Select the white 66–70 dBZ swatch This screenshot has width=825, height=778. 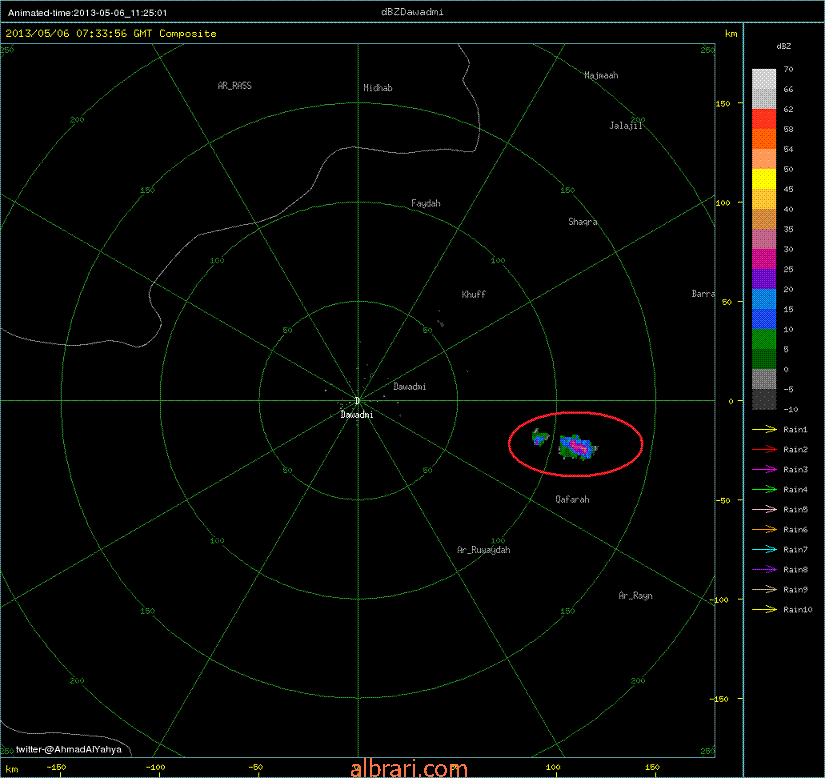pyautogui.click(x=764, y=79)
